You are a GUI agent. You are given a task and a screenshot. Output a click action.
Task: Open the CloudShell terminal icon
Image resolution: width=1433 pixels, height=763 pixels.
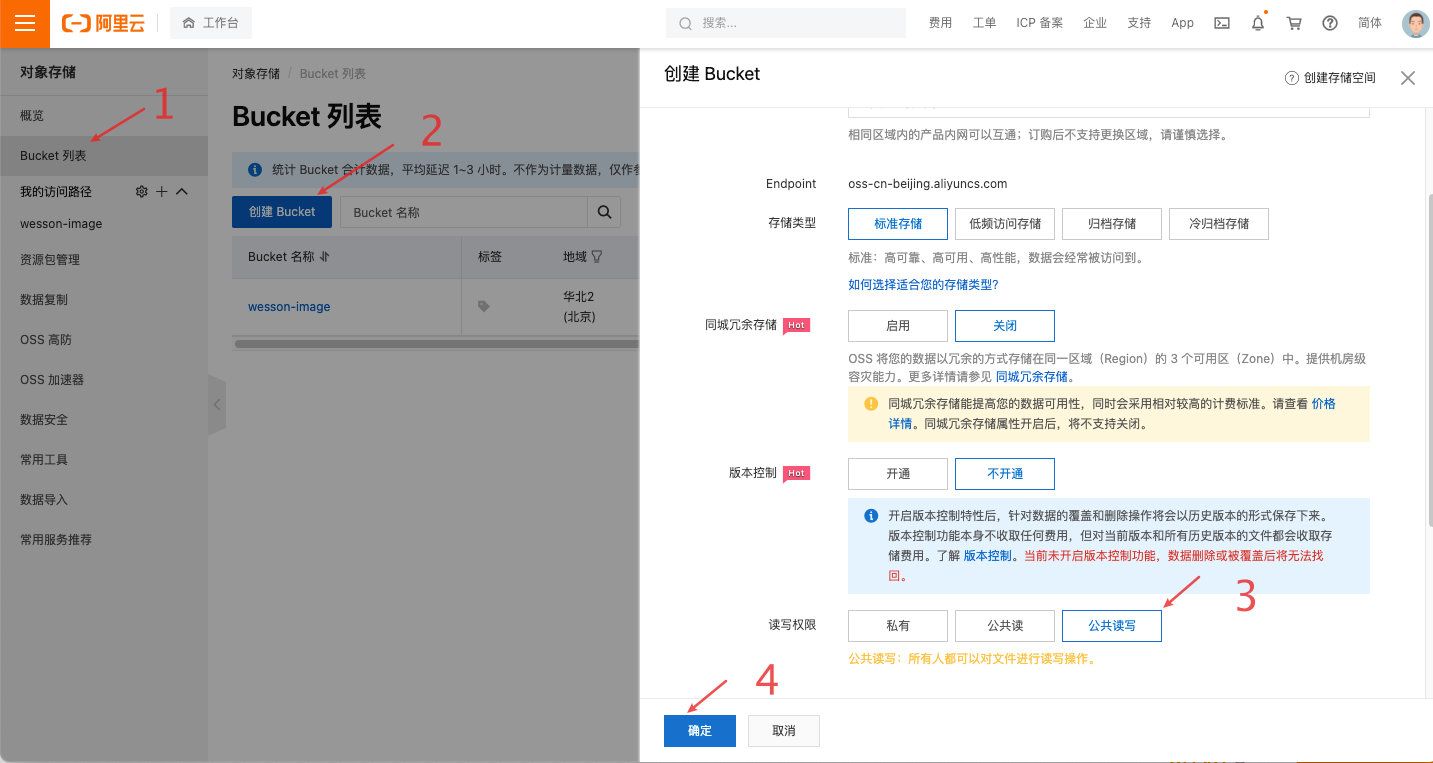point(1221,22)
